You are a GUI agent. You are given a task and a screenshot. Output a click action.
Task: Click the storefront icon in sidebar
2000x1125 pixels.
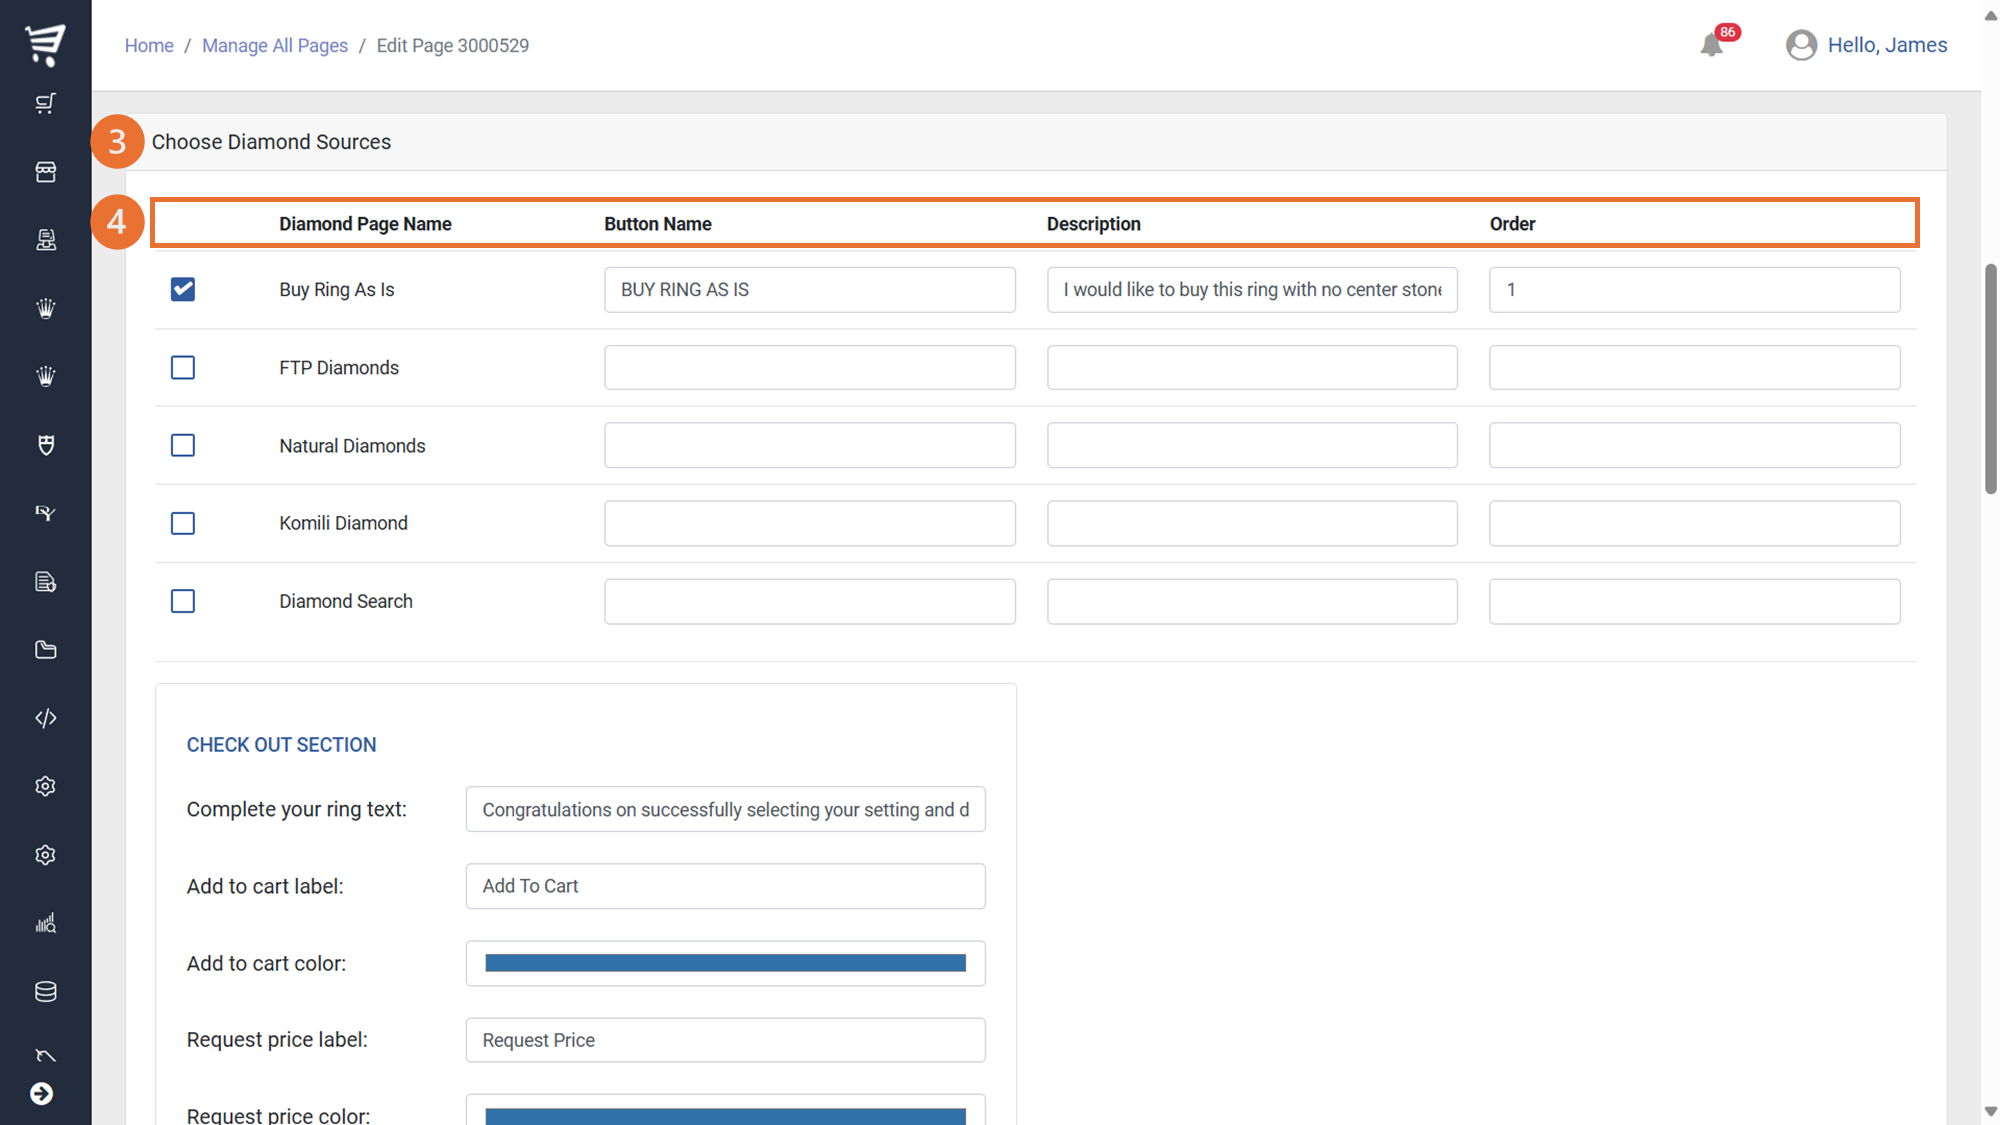(45, 172)
